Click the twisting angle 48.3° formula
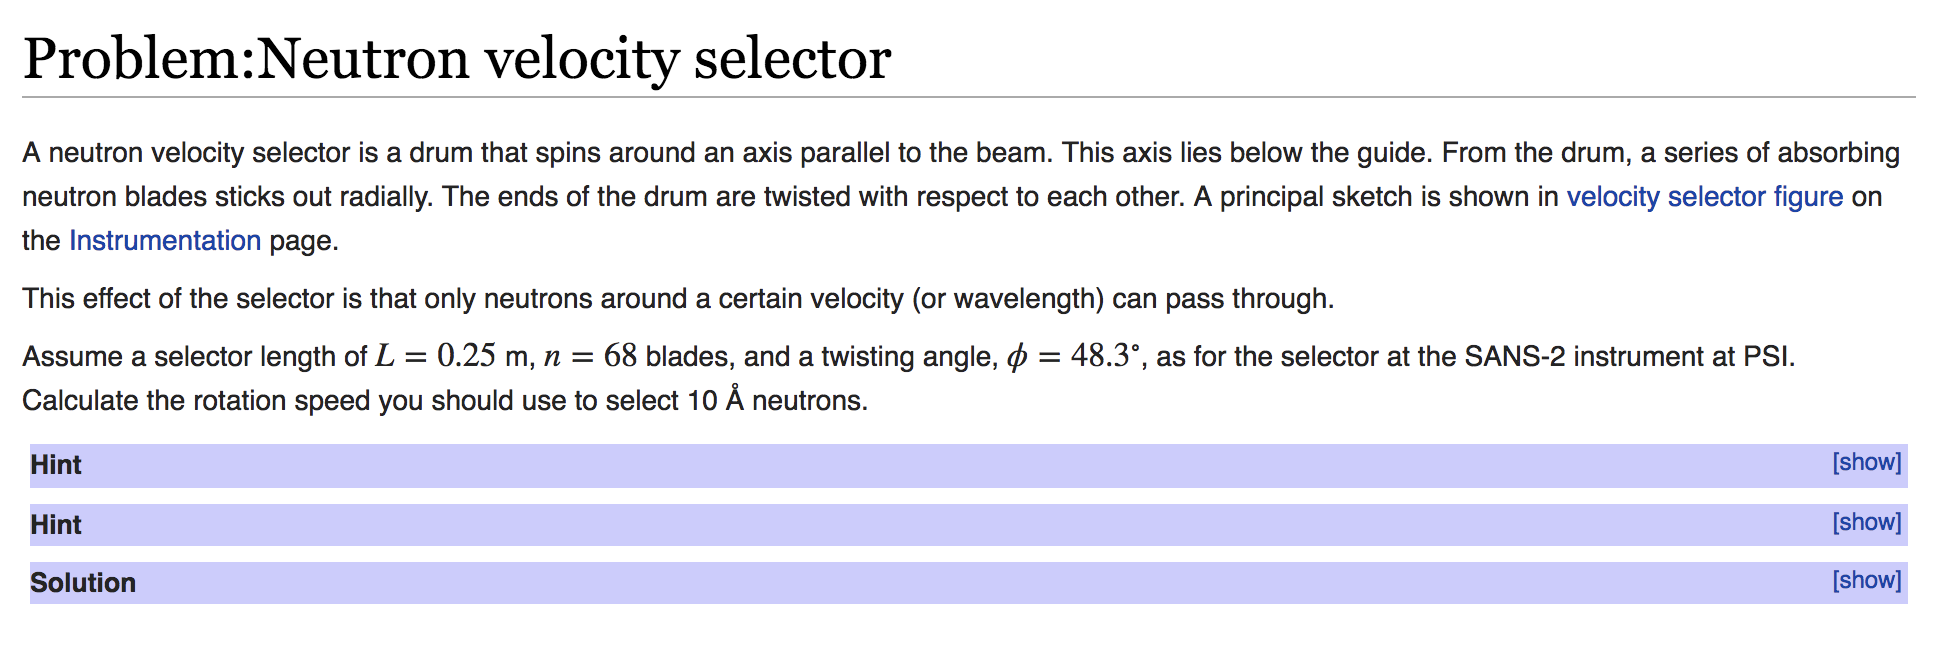Viewport: 1938px width, 658px height. click(x=1073, y=356)
